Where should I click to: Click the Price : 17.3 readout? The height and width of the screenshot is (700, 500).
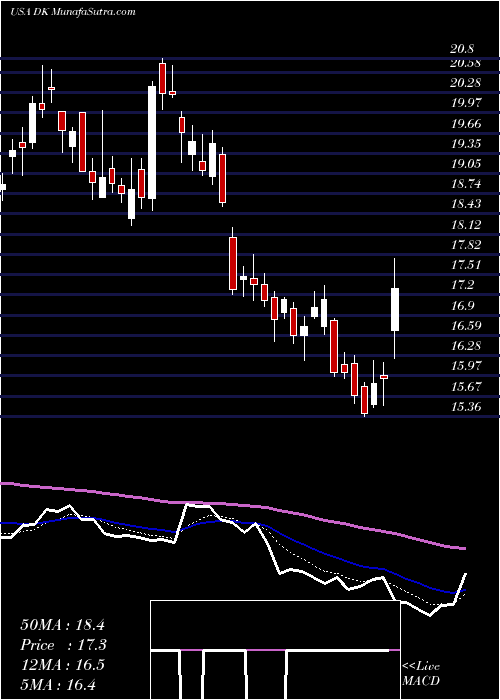coord(63,645)
